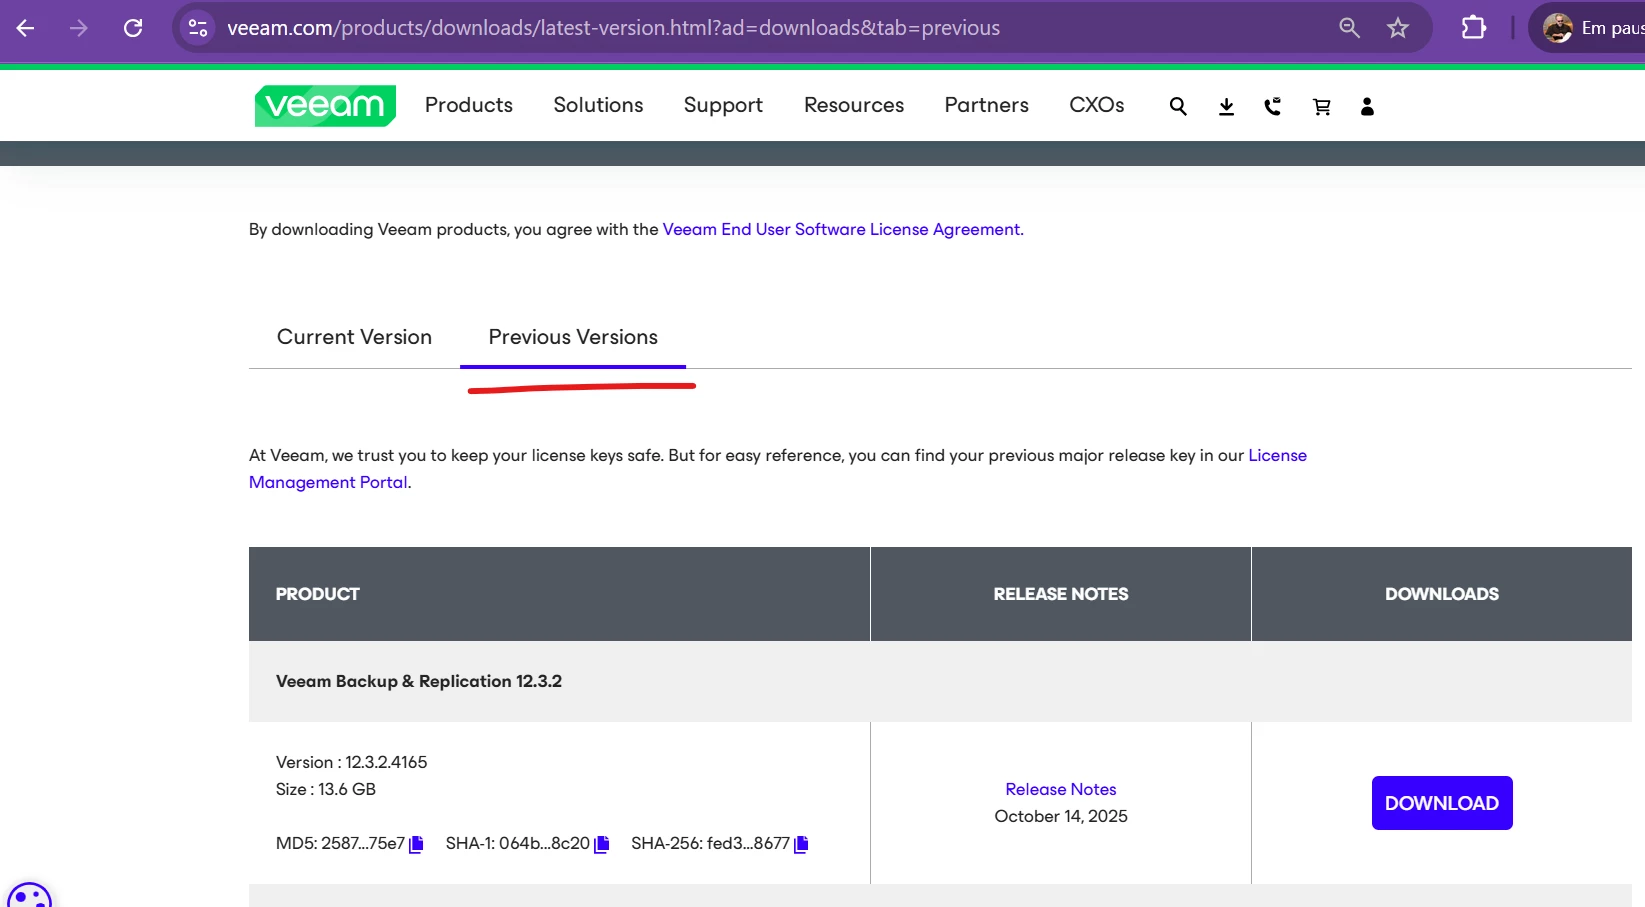Download Veeam Backup & Replication 12.3.2
Image resolution: width=1645 pixels, height=907 pixels.
click(1441, 803)
